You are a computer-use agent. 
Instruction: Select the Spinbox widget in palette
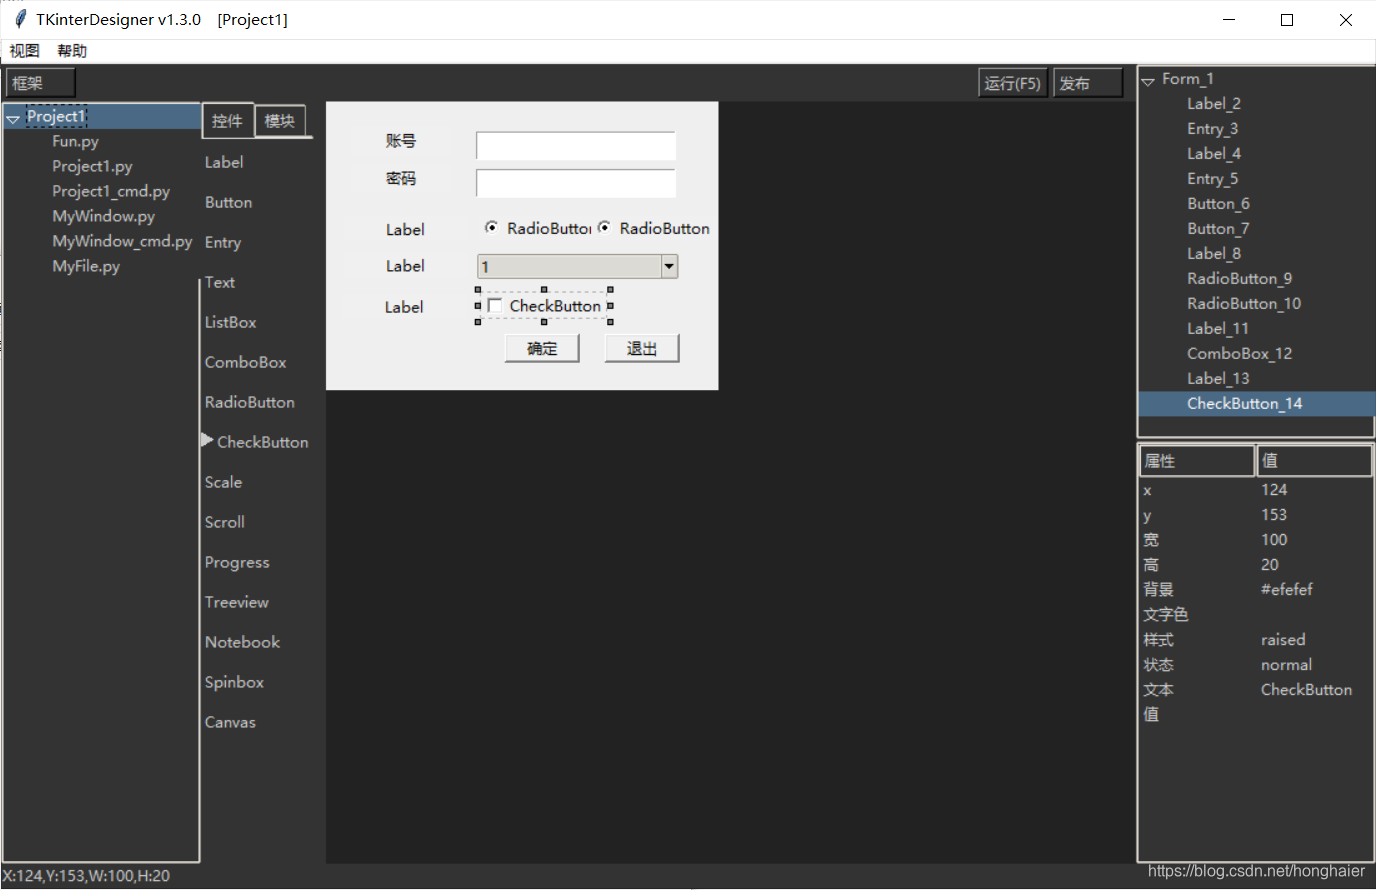coord(235,682)
